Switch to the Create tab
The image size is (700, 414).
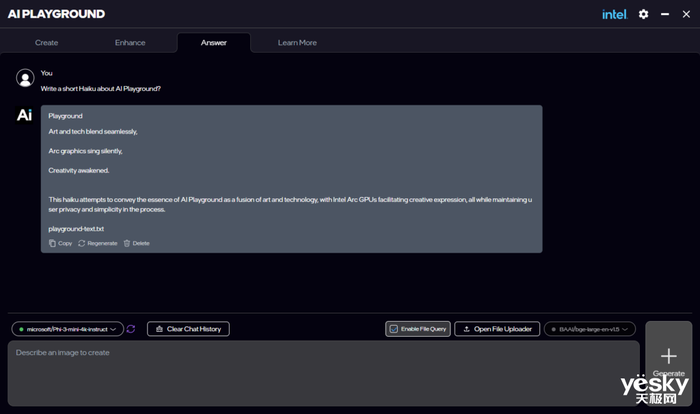click(46, 43)
